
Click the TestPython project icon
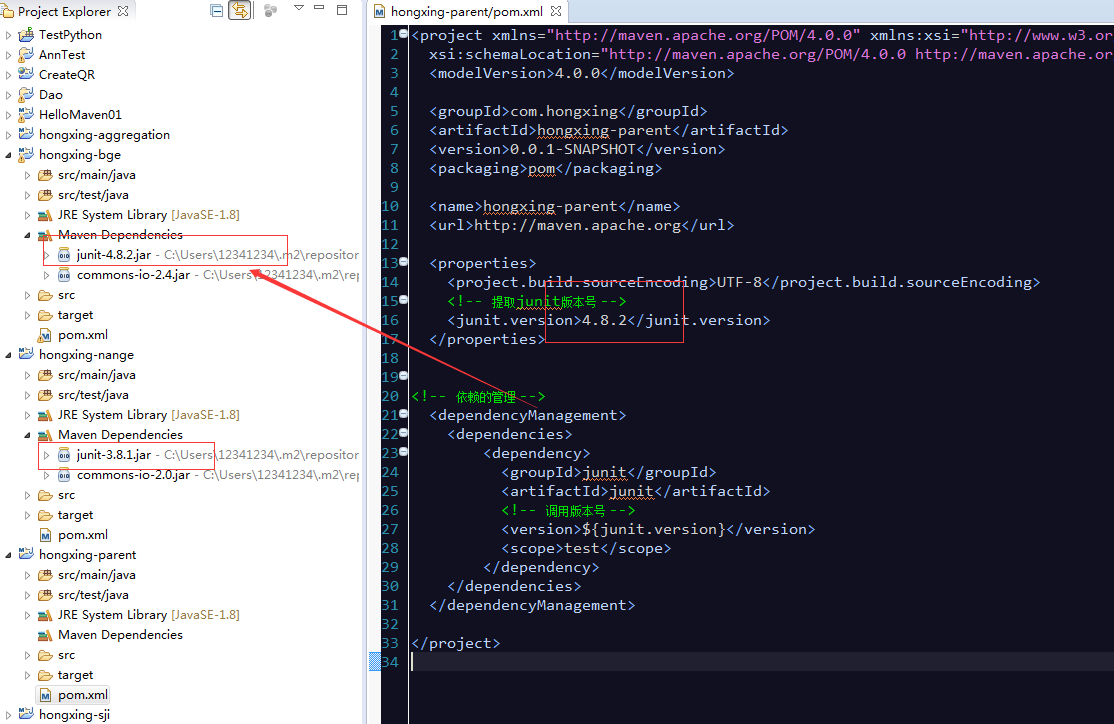coord(26,34)
